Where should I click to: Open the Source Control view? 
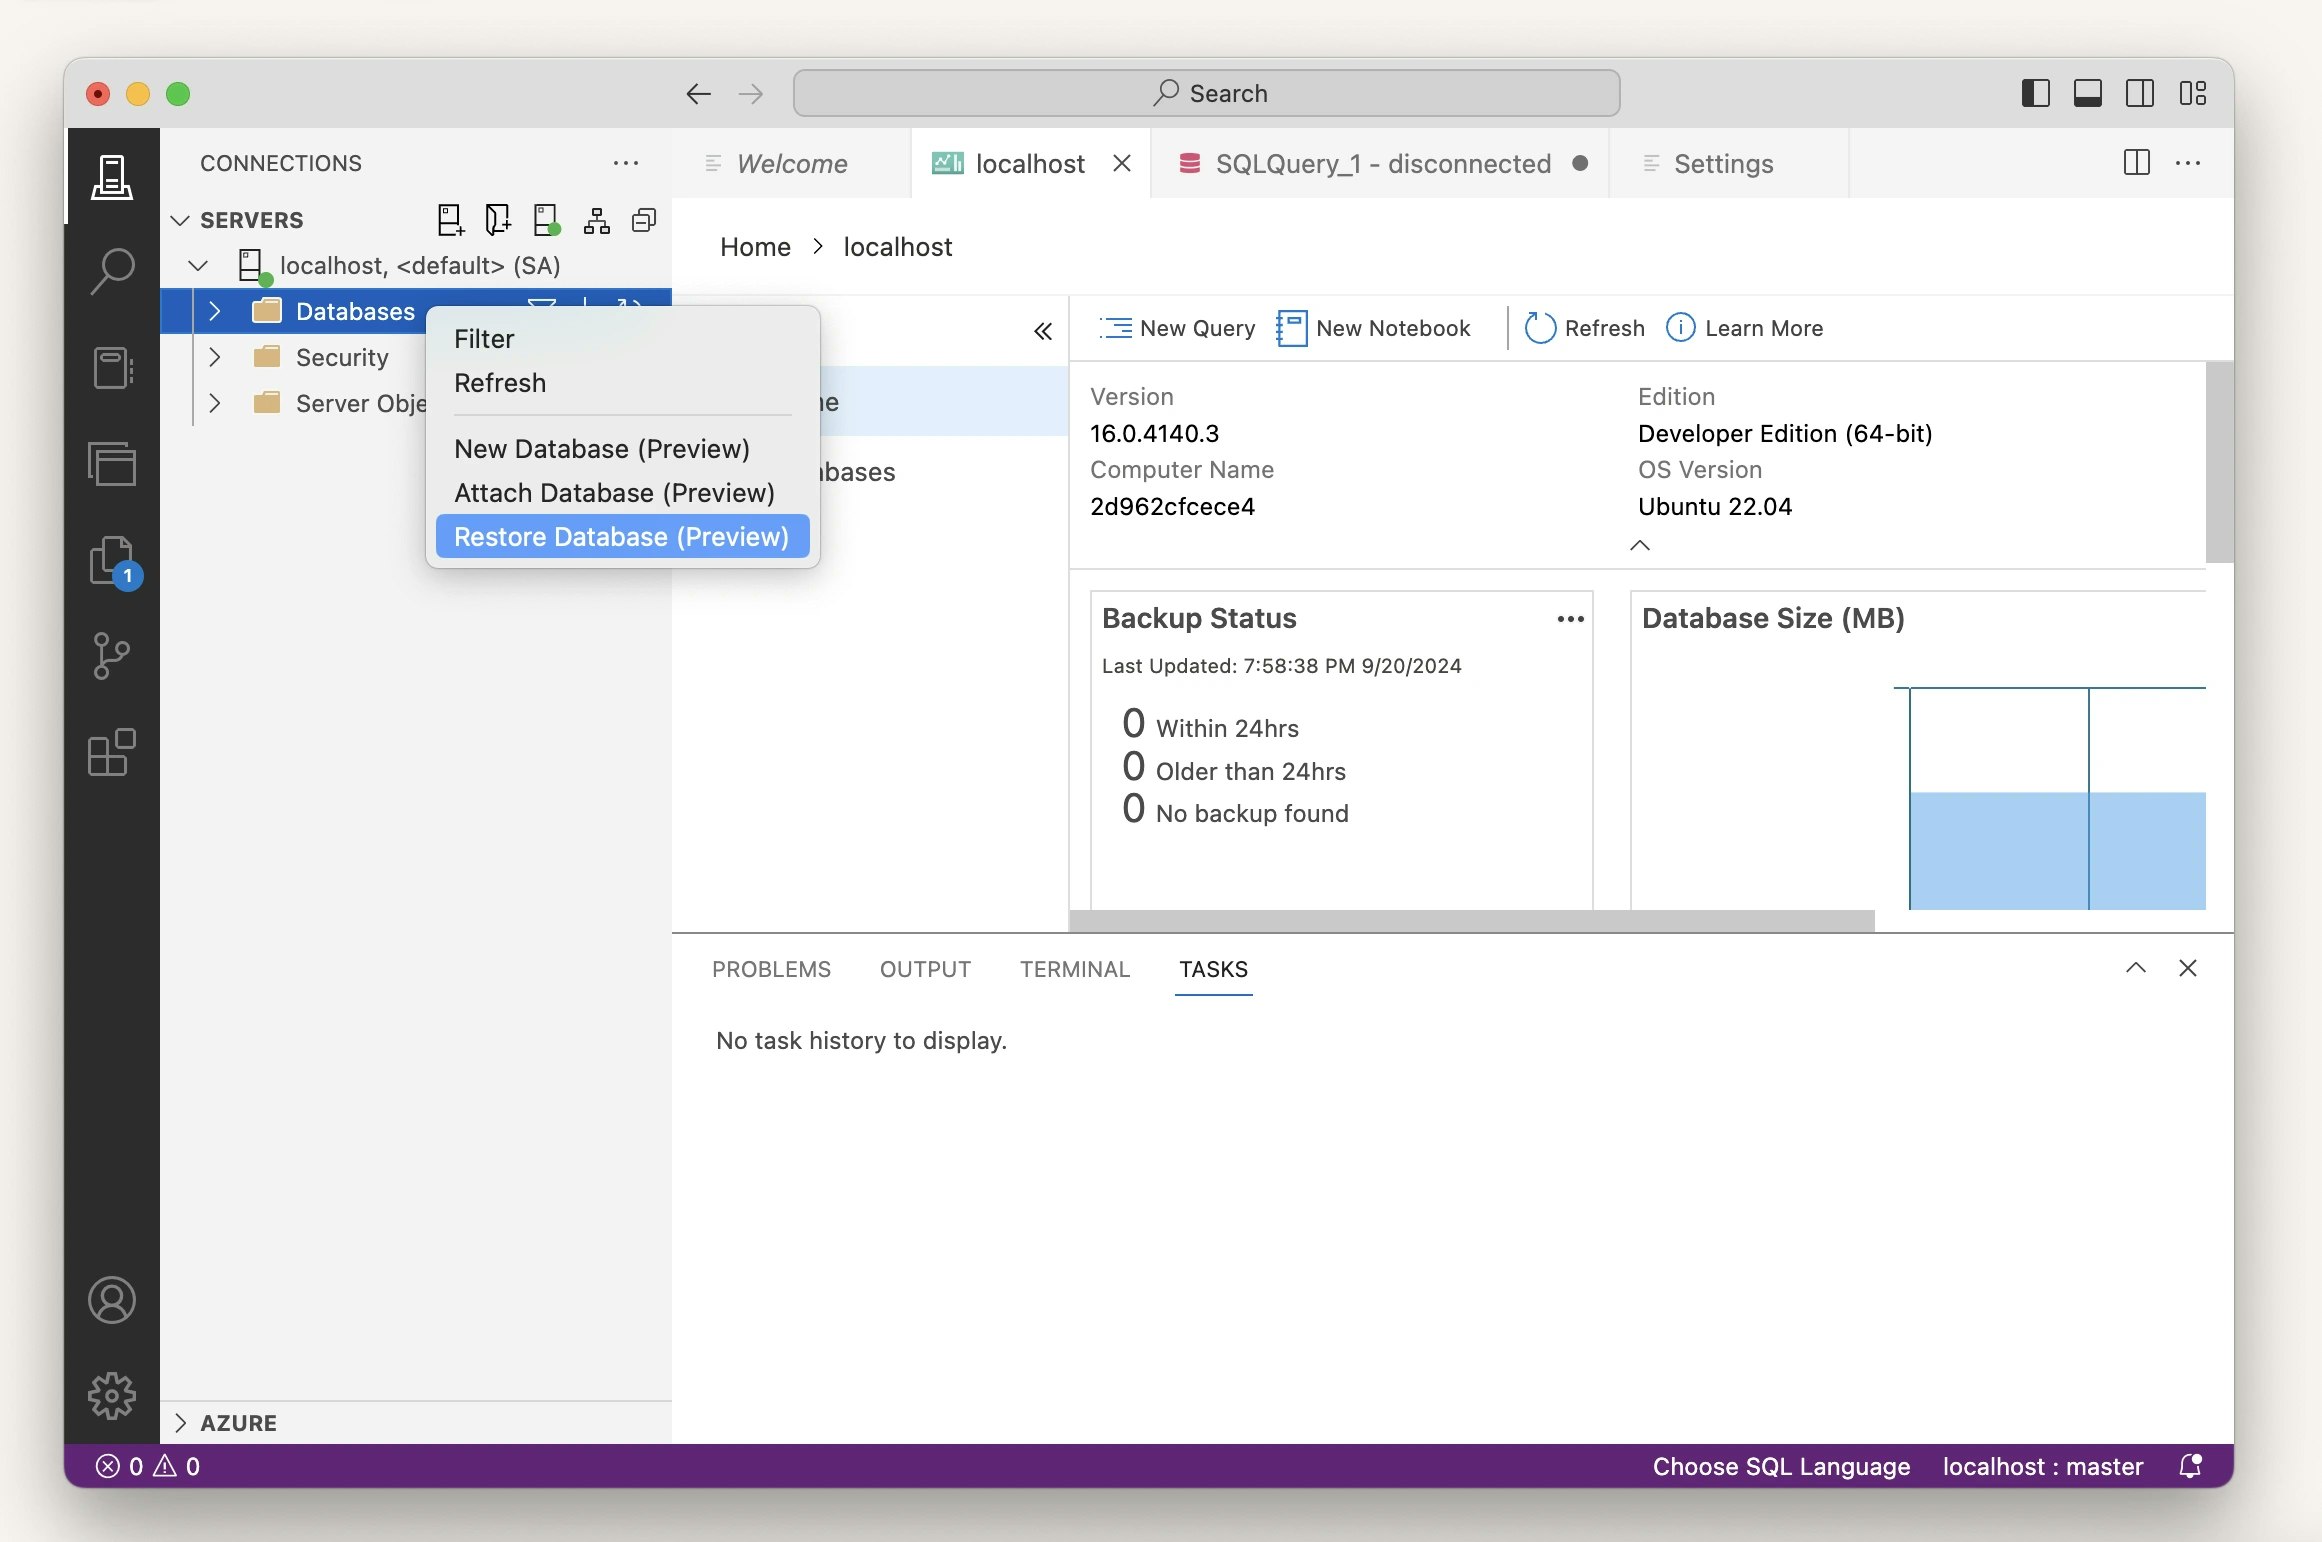pos(111,656)
